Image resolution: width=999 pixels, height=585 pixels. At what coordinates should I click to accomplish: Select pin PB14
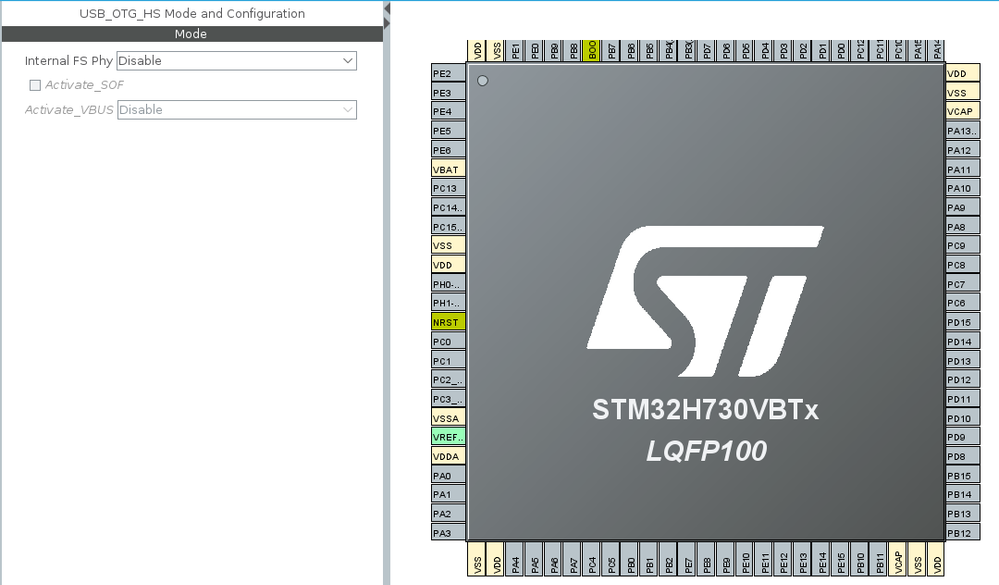pos(963,494)
